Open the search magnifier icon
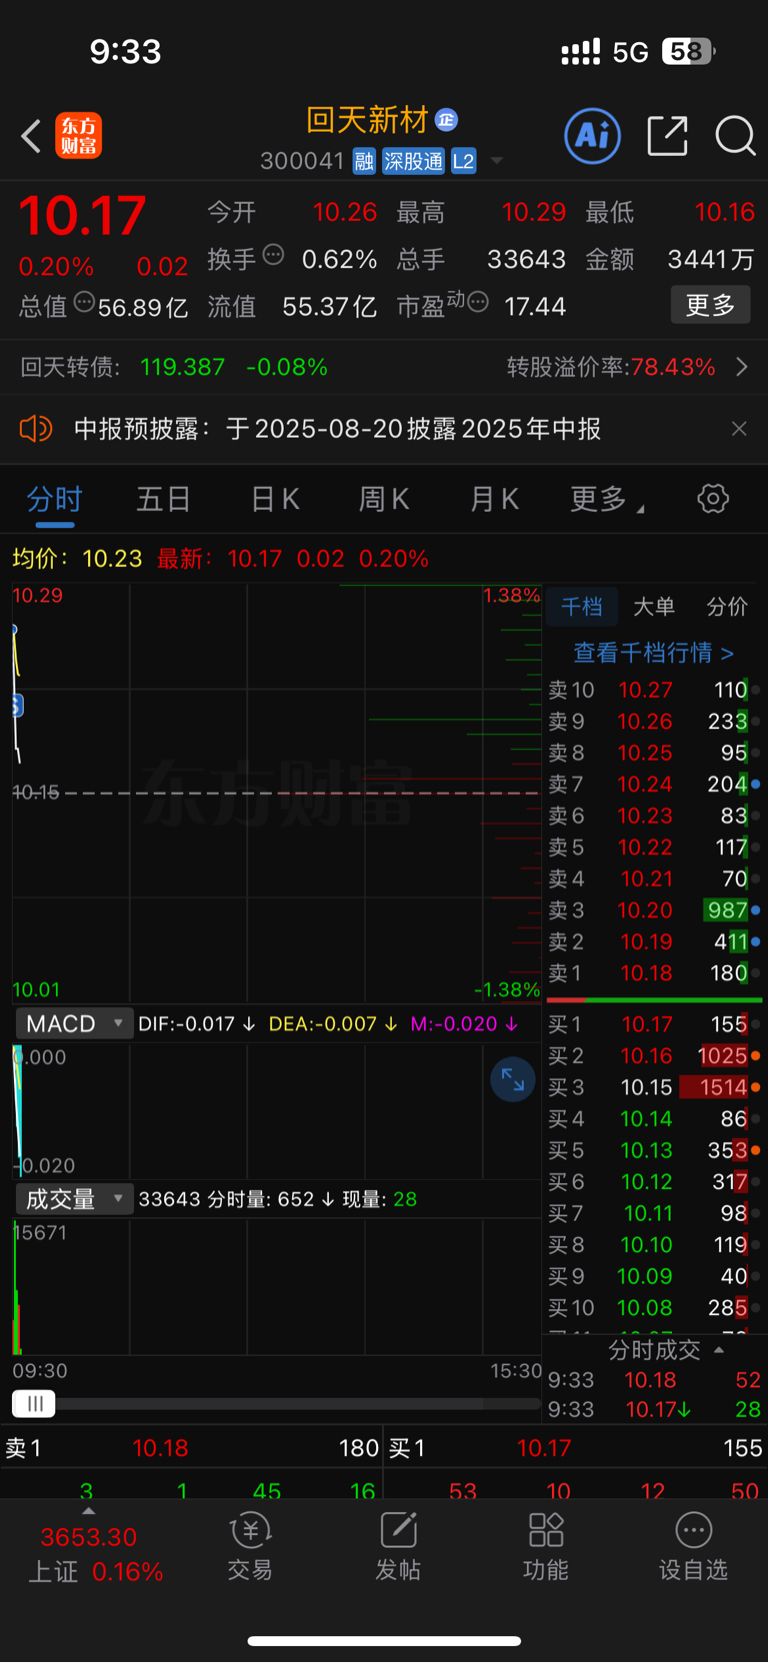Viewport: 768px width, 1663px height. (735, 136)
